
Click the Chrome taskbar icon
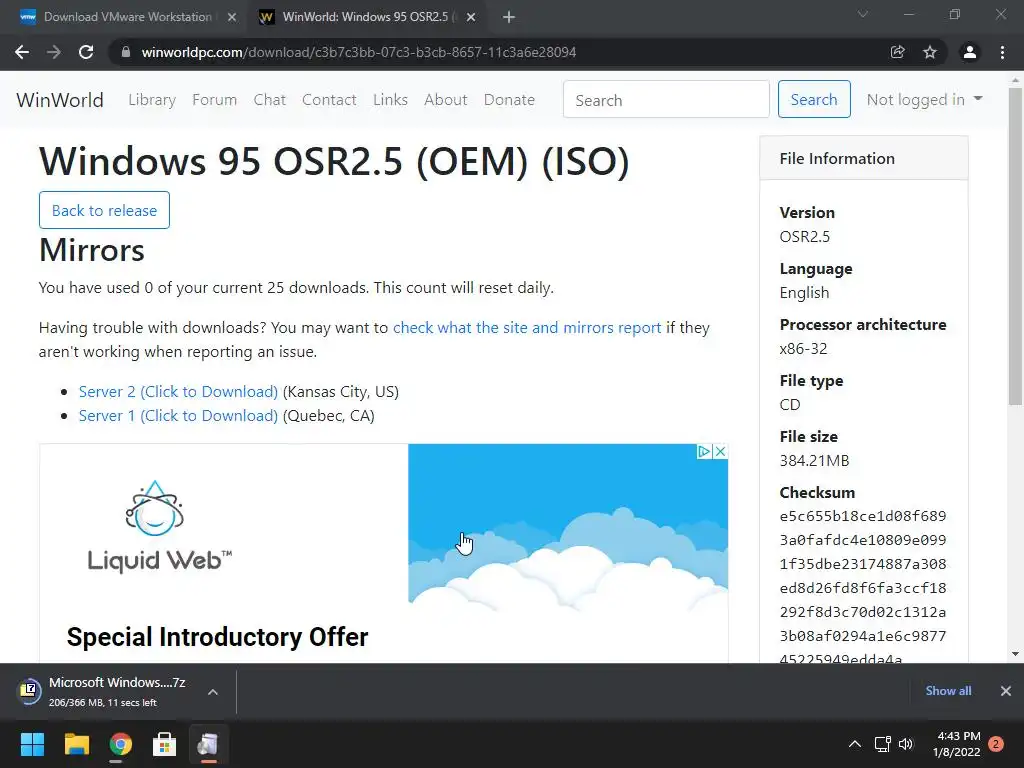tap(121, 744)
